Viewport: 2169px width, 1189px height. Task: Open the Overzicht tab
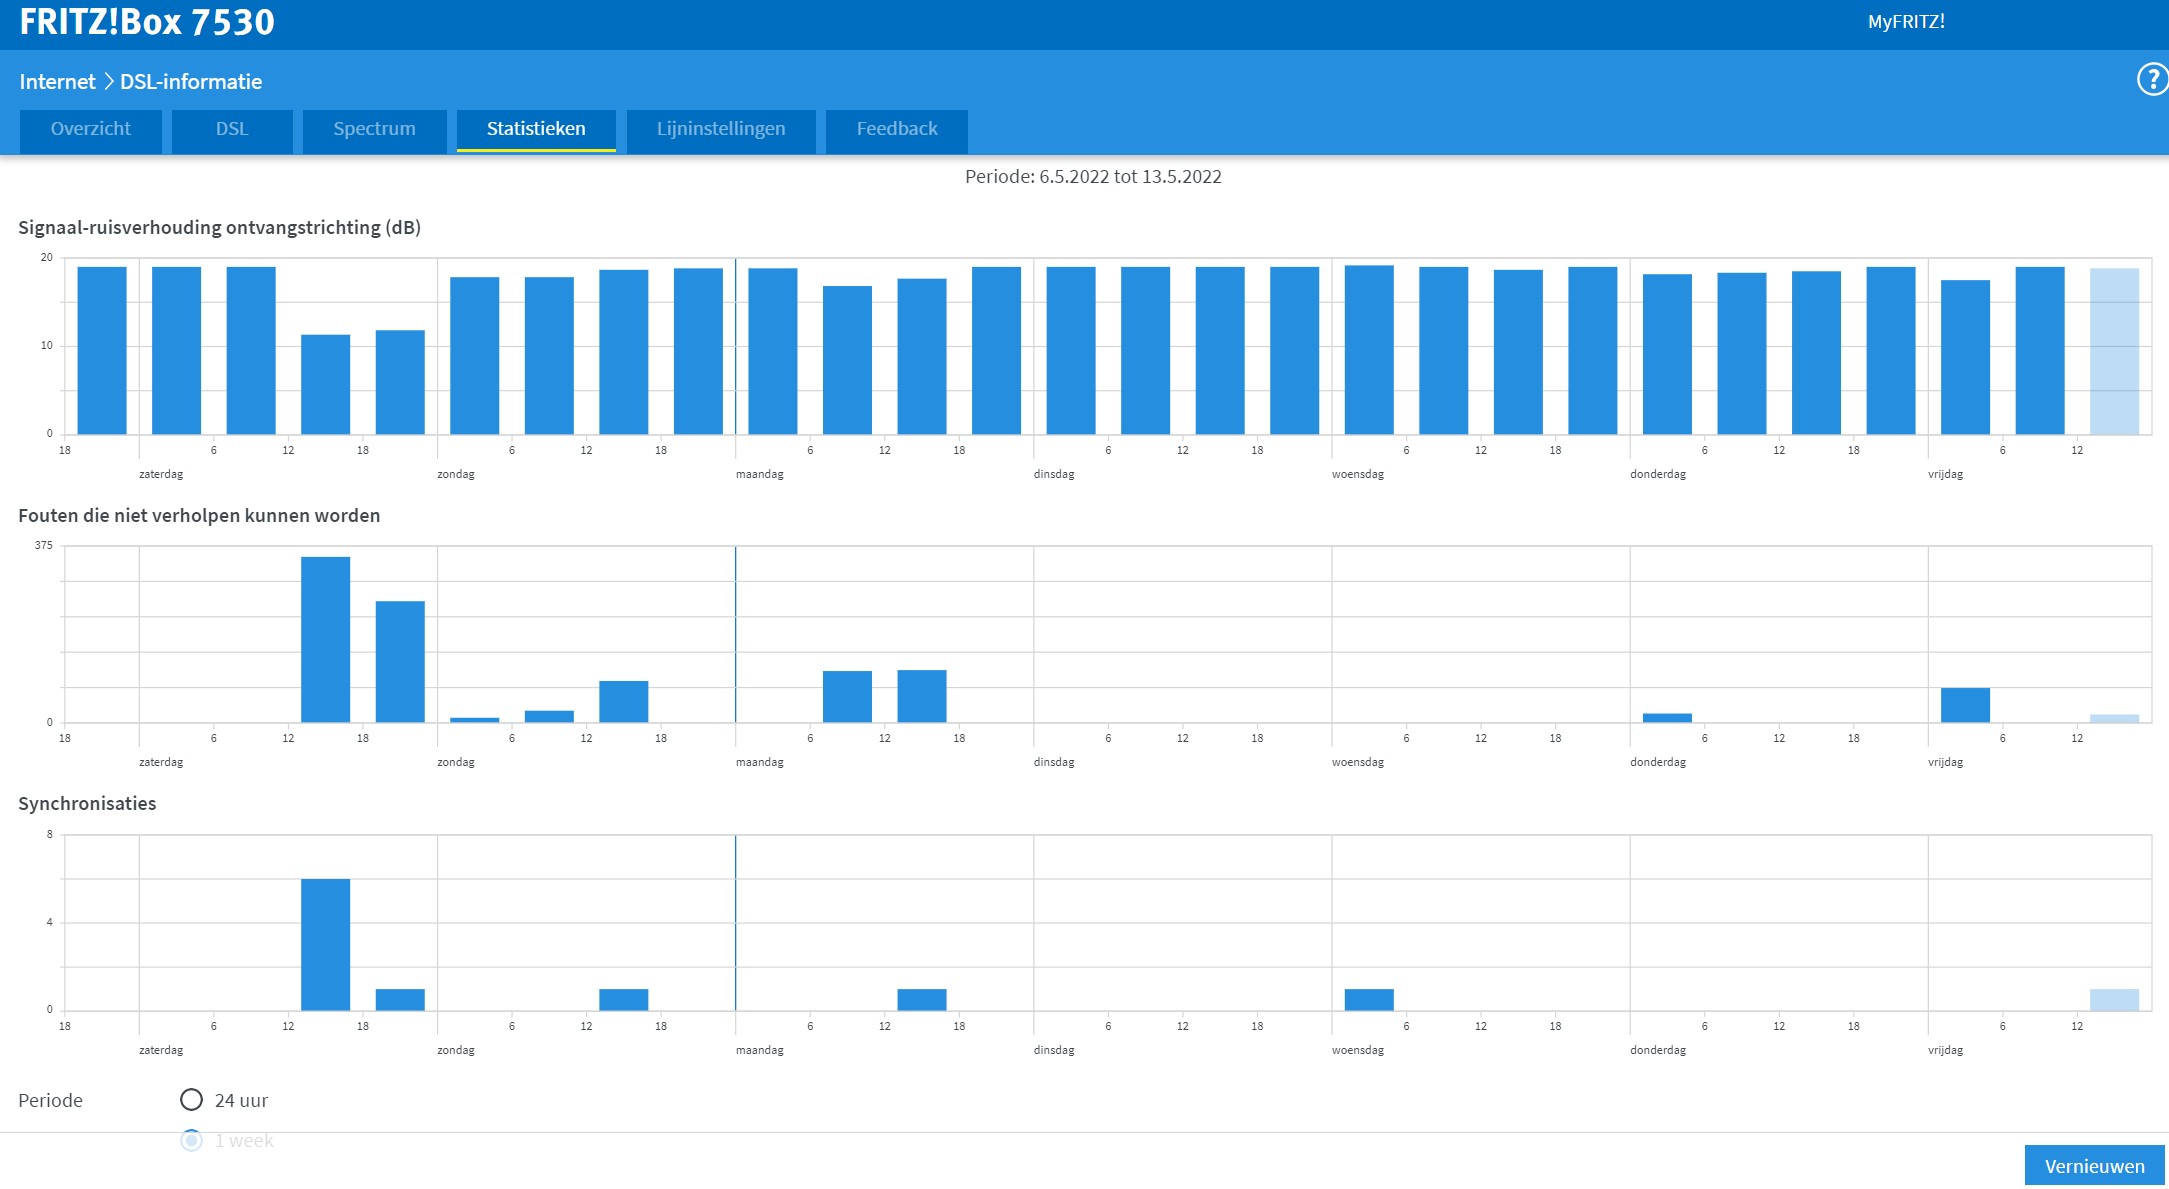pyautogui.click(x=91, y=129)
